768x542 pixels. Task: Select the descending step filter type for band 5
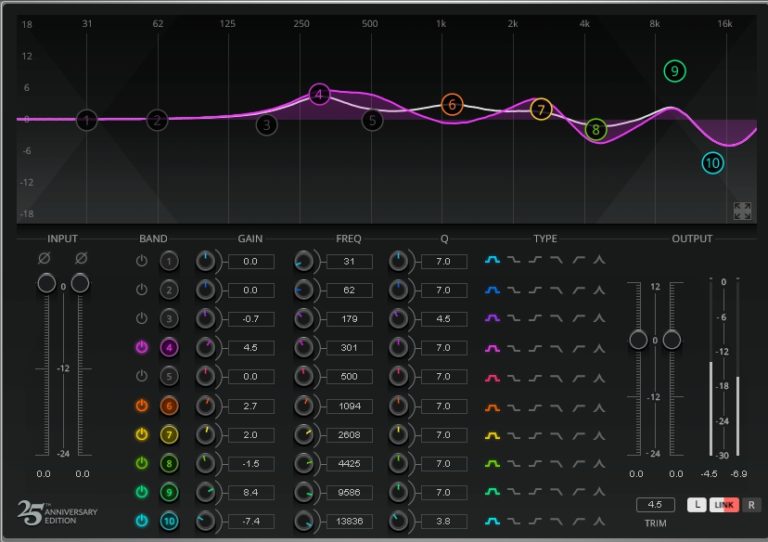click(514, 377)
